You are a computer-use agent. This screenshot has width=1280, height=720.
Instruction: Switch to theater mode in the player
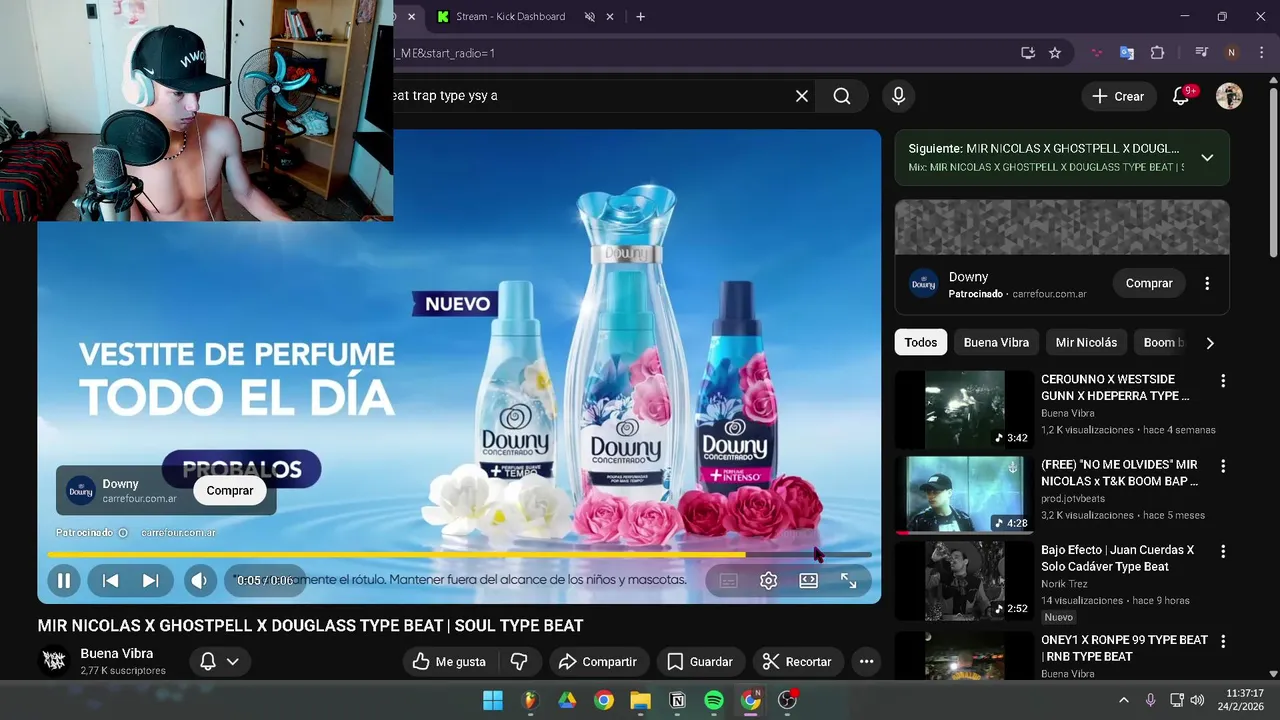coord(808,580)
